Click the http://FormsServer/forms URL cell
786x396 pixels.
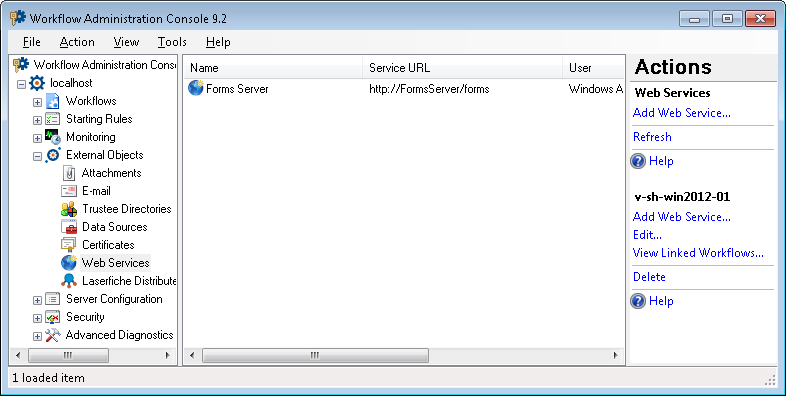click(429, 89)
